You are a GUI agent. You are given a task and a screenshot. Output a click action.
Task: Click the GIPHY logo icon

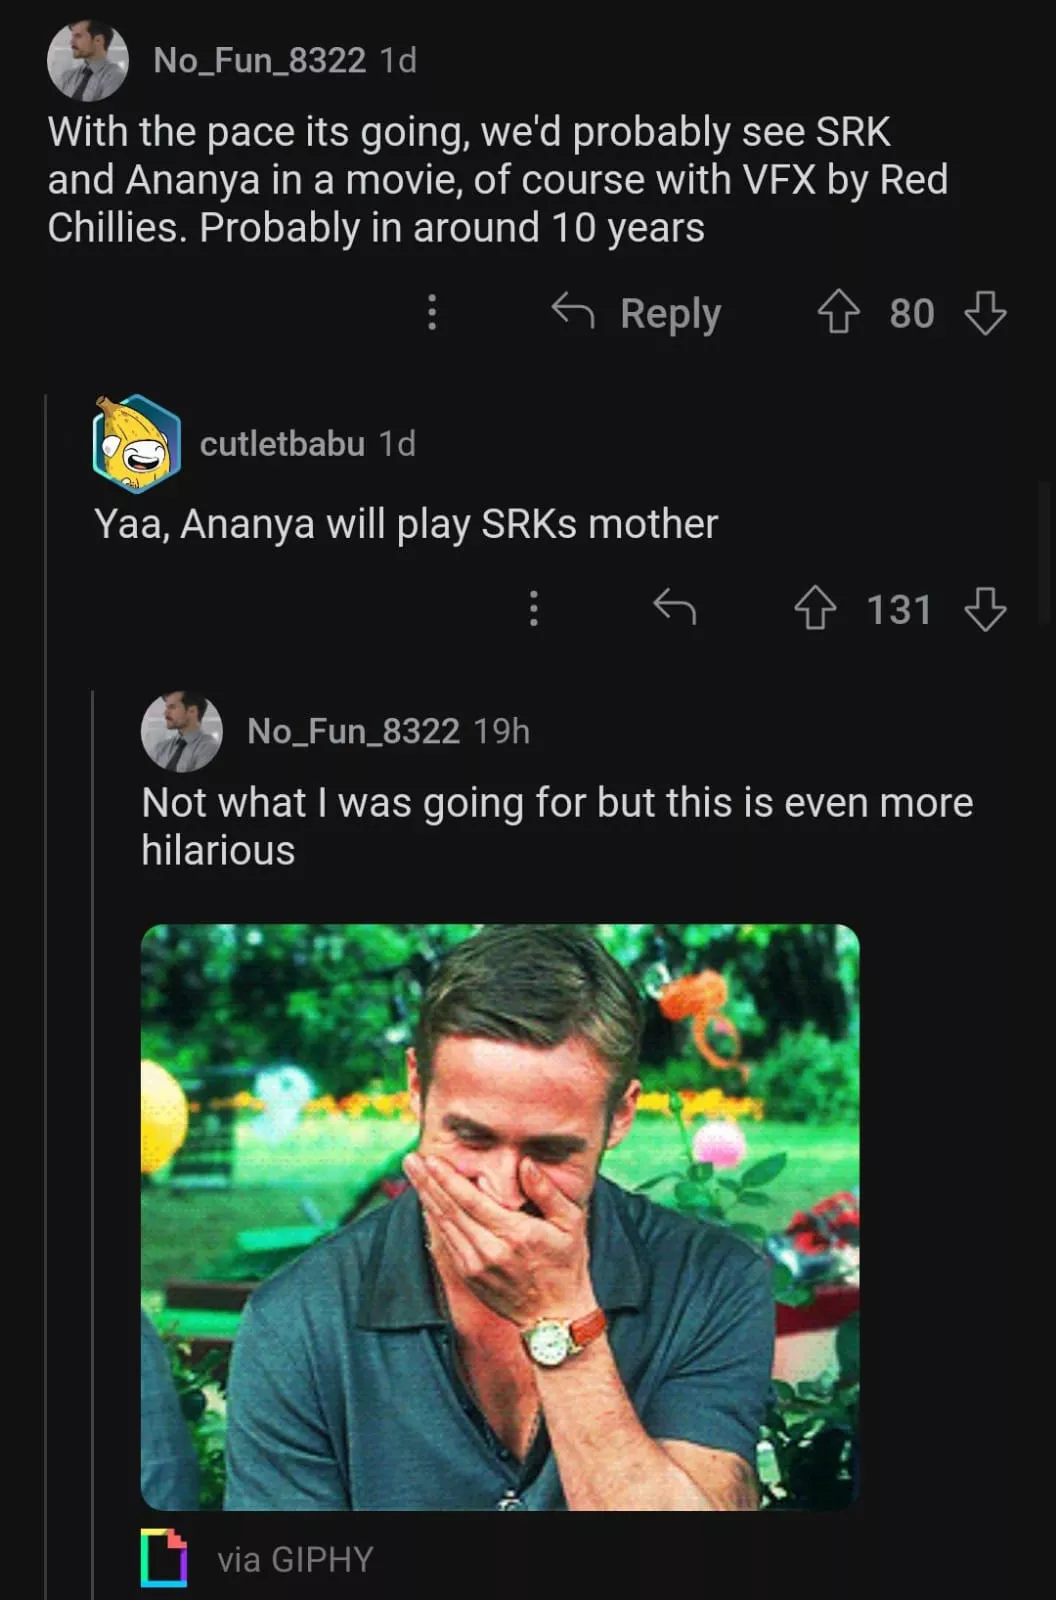pyautogui.click(x=164, y=1558)
